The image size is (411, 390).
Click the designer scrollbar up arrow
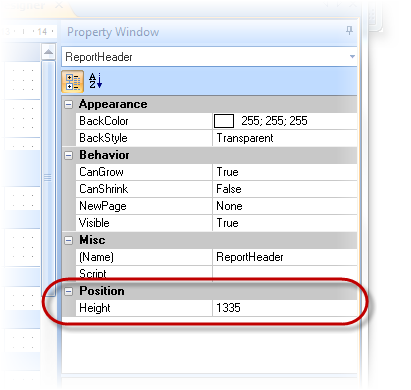coord(48,52)
